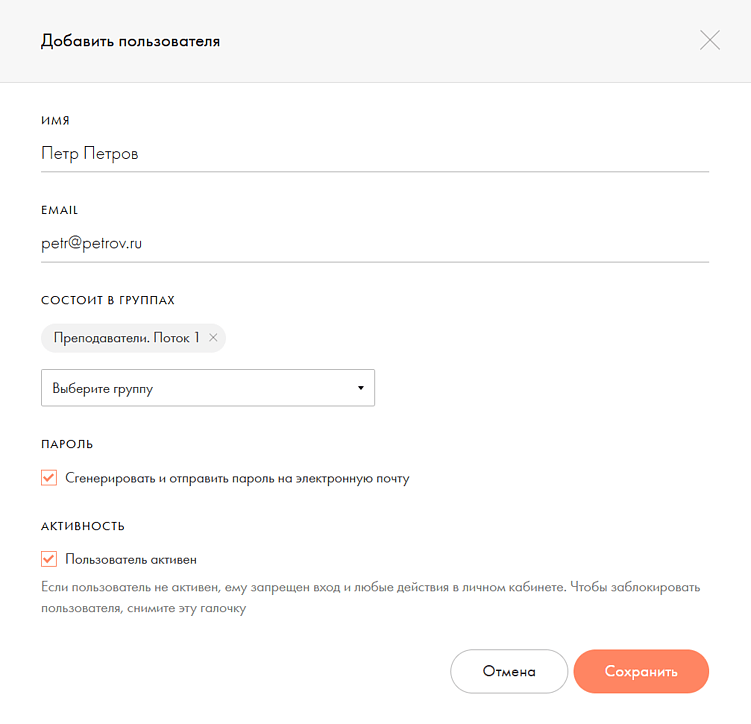
Task: Click the Пользователь активен label text
Action: click(138, 559)
